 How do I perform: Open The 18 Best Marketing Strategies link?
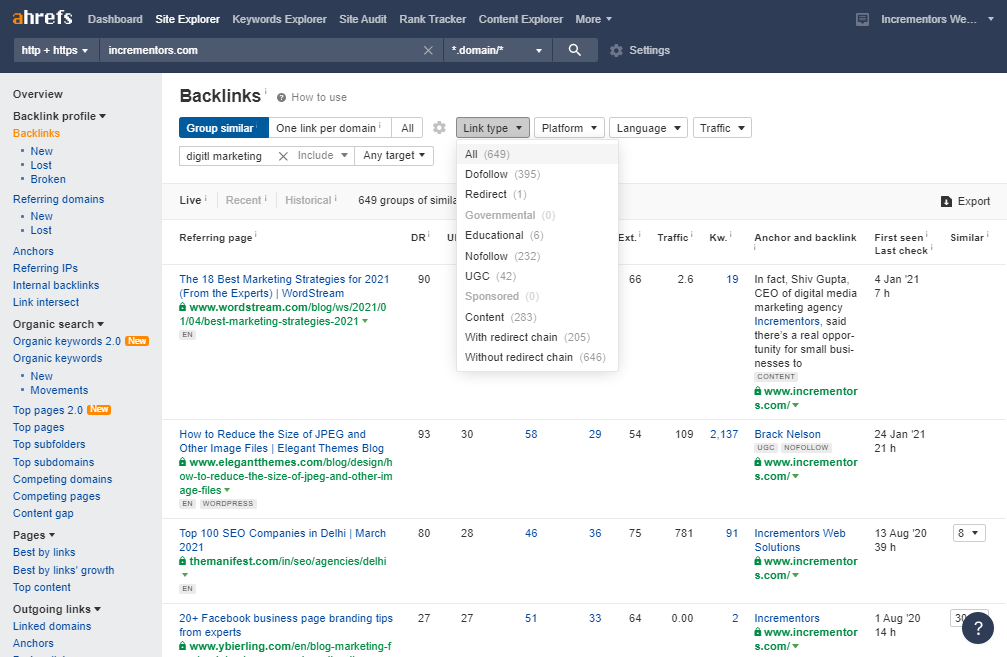pyautogui.click(x=285, y=286)
